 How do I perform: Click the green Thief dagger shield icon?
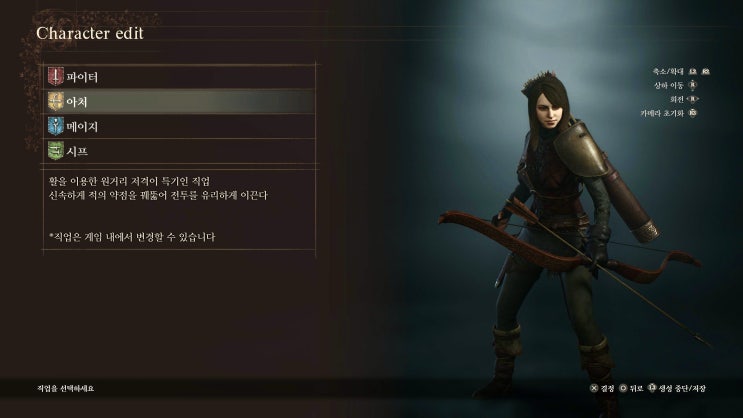[x=55, y=151]
